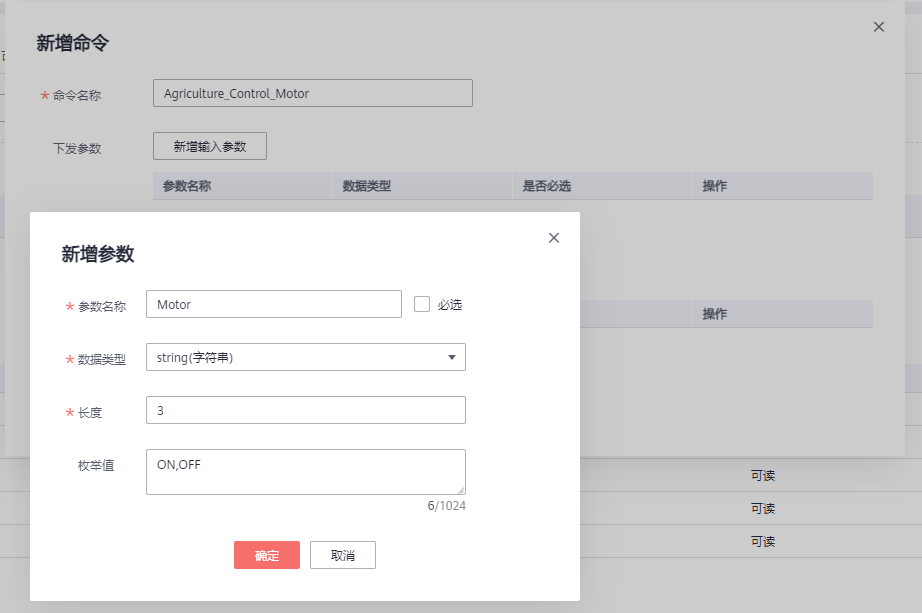
Task: Open the string(字符串) data type dropdown
Action: tap(305, 357)
